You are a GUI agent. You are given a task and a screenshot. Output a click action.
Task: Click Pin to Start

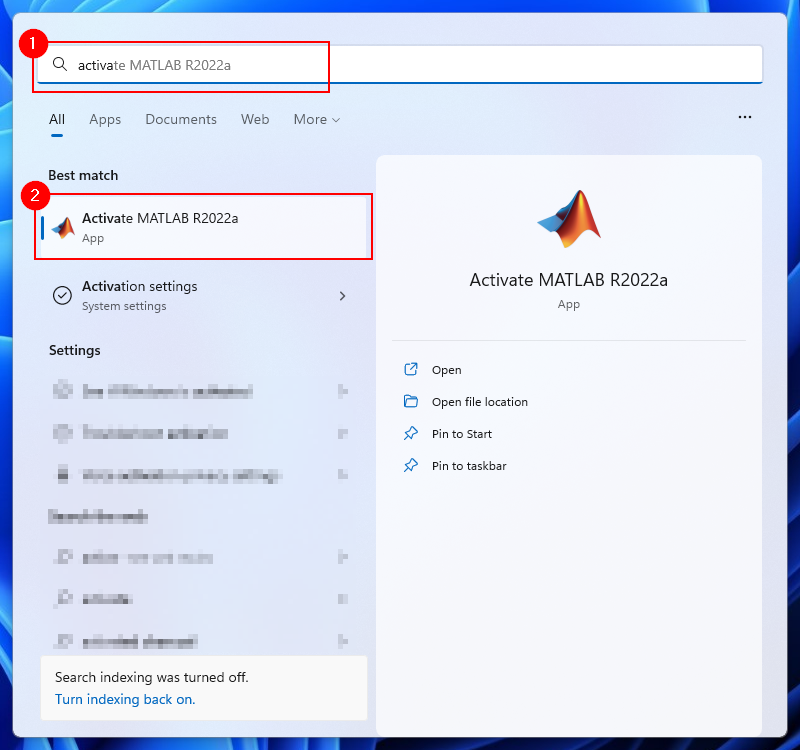tap(462, 434)
